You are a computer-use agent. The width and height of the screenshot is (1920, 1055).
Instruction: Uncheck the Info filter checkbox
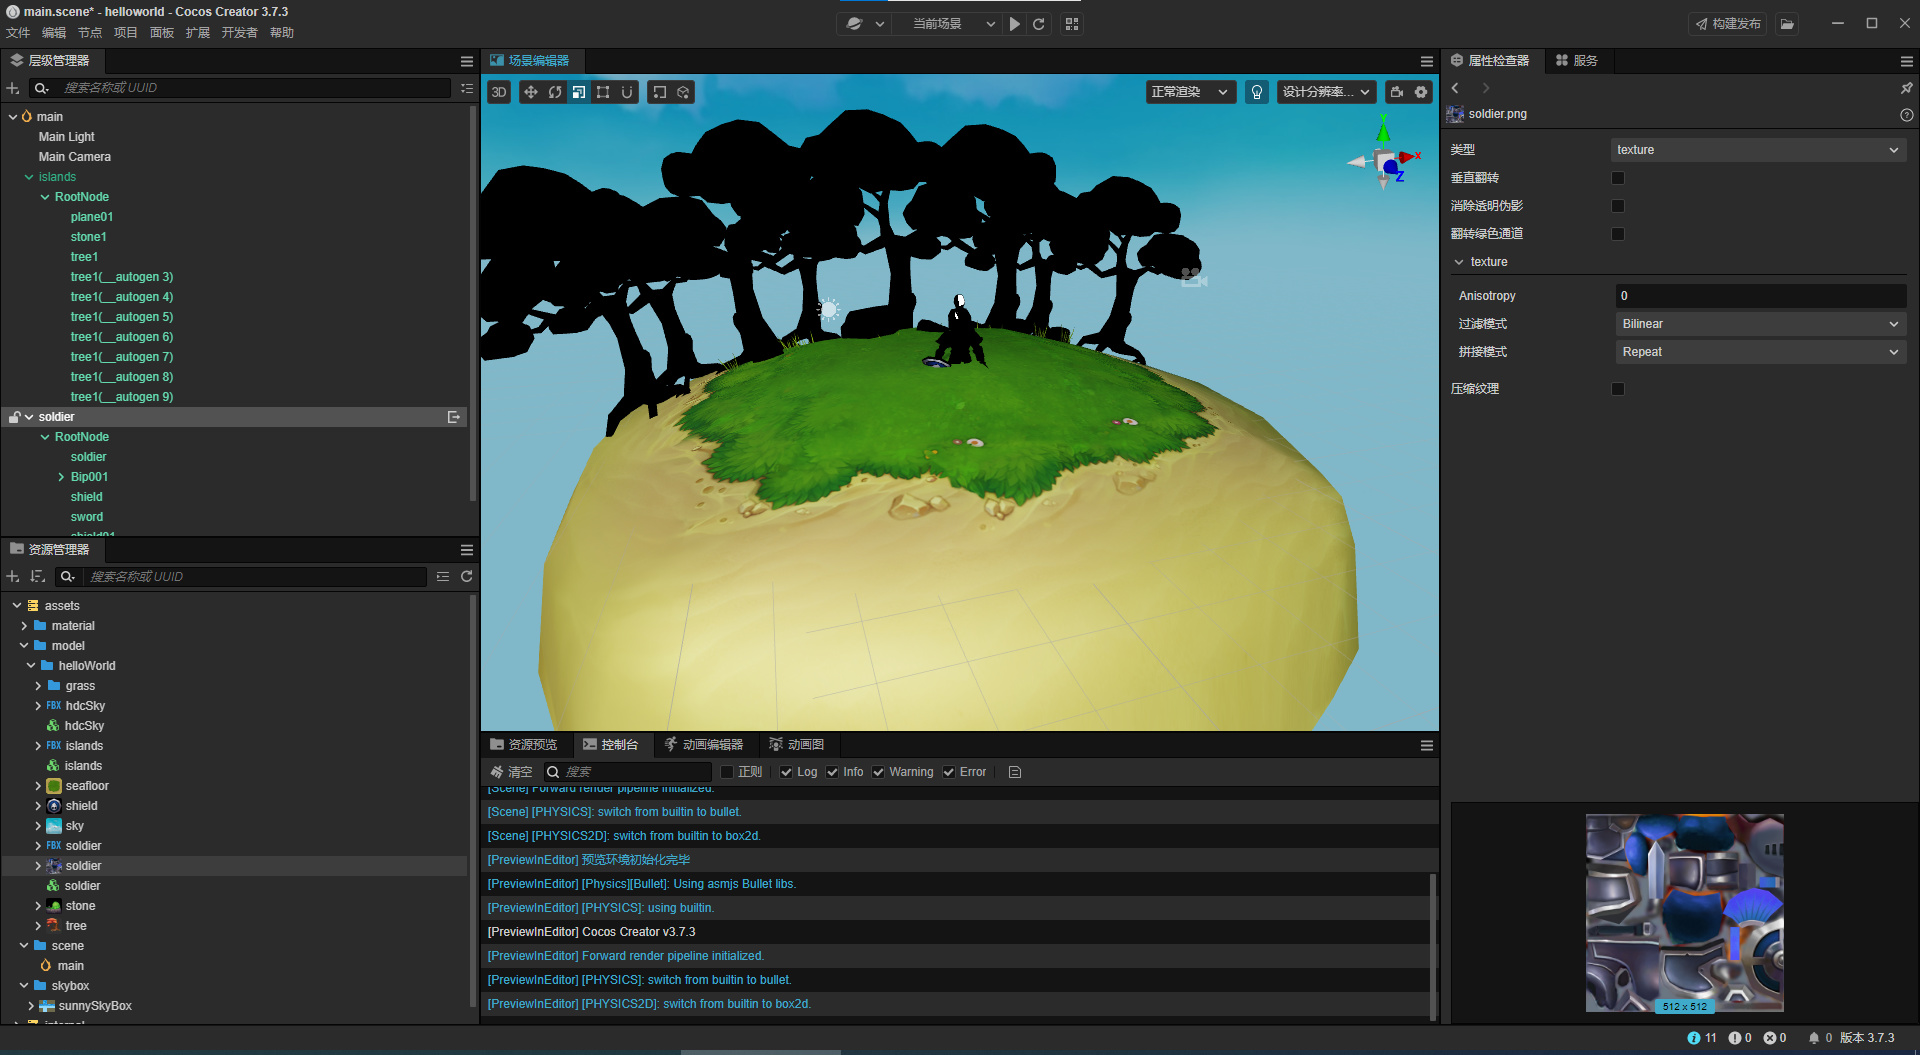832,772
